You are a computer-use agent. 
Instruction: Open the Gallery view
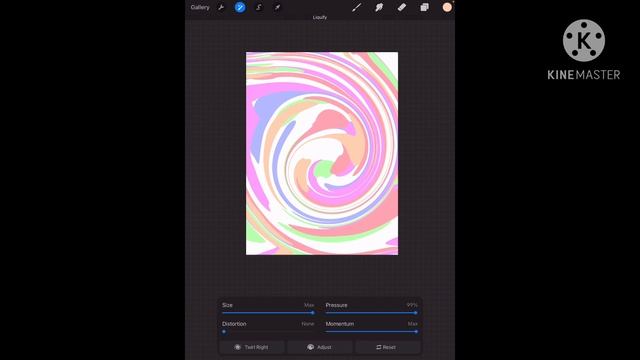pyautogui.click(x=200, y=7)
